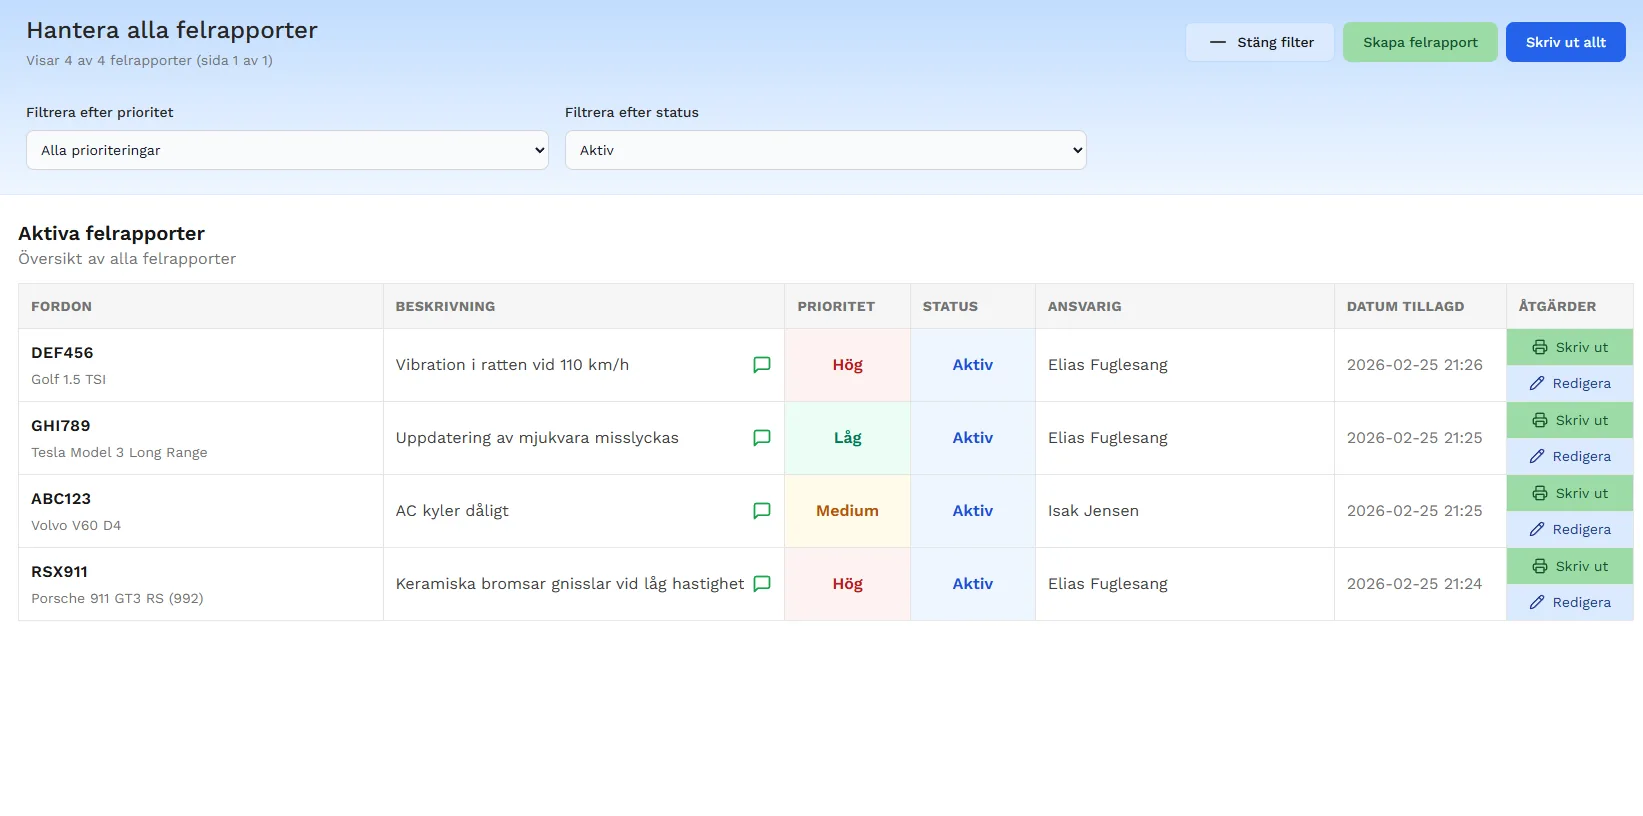Edit the RSX911 Porsche error report
This screenshot has height=816, width=1643.
pyautogui.click(x=1569, y=602)
